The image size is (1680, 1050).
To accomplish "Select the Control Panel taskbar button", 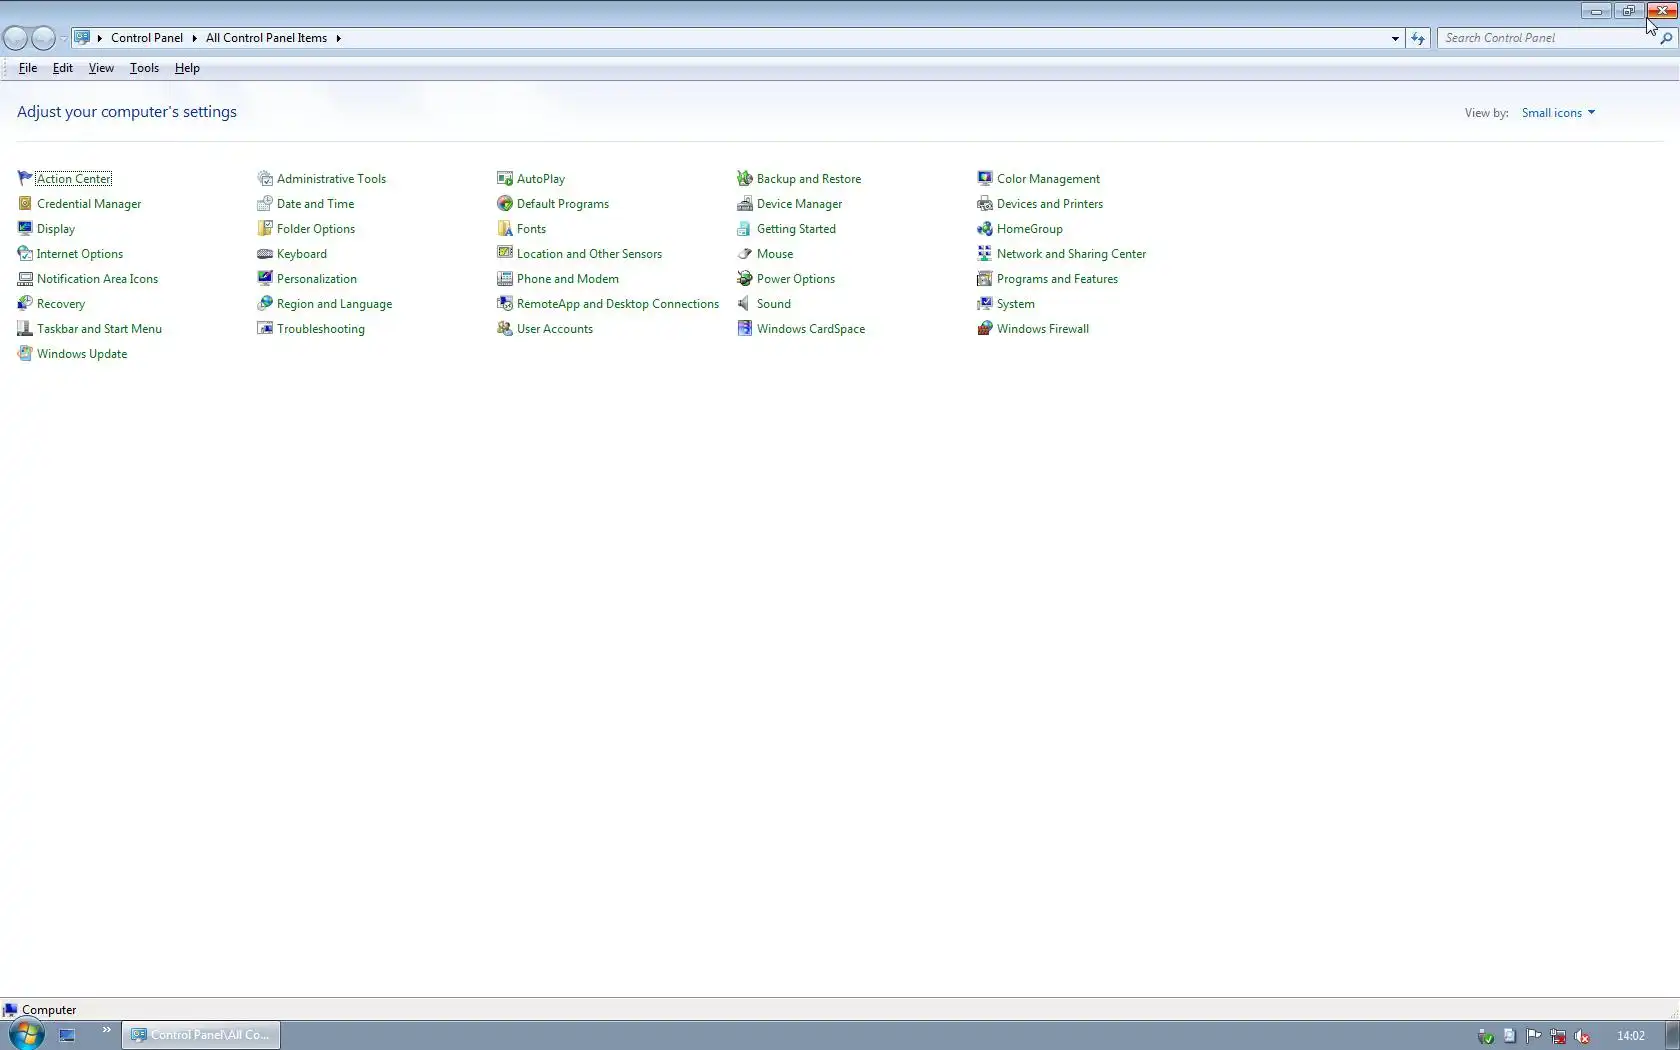I will [201, 1035].
